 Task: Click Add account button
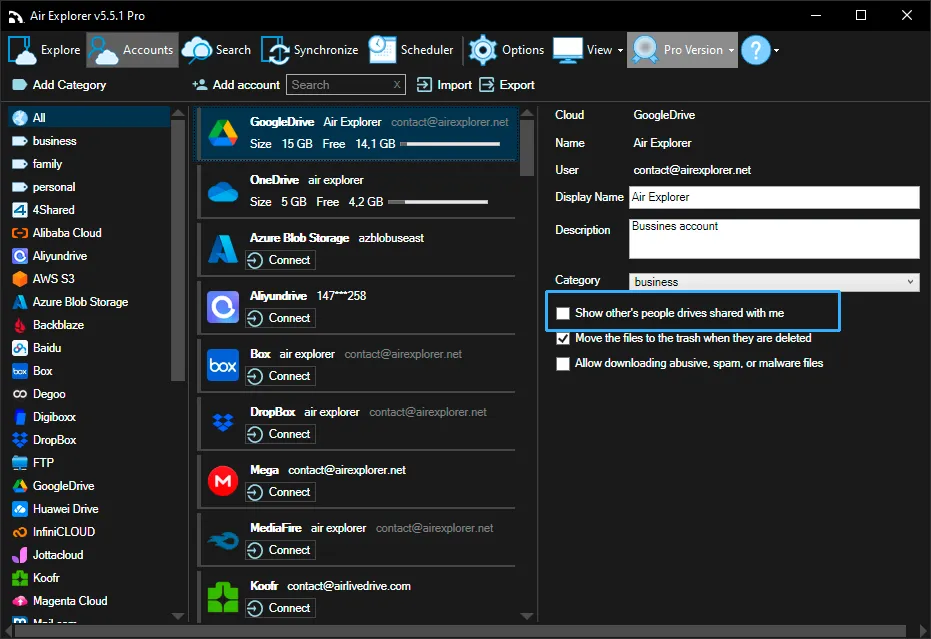236,85
